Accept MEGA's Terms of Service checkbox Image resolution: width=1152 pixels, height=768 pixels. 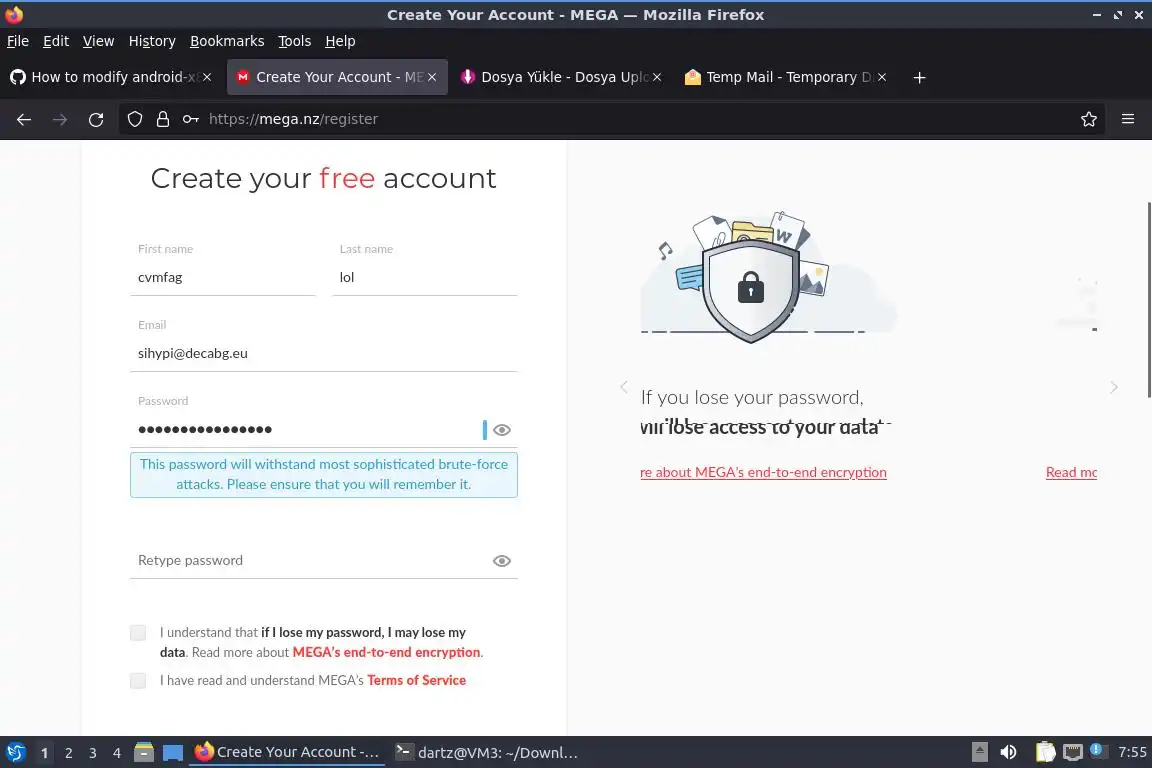(x=137, y=681)
